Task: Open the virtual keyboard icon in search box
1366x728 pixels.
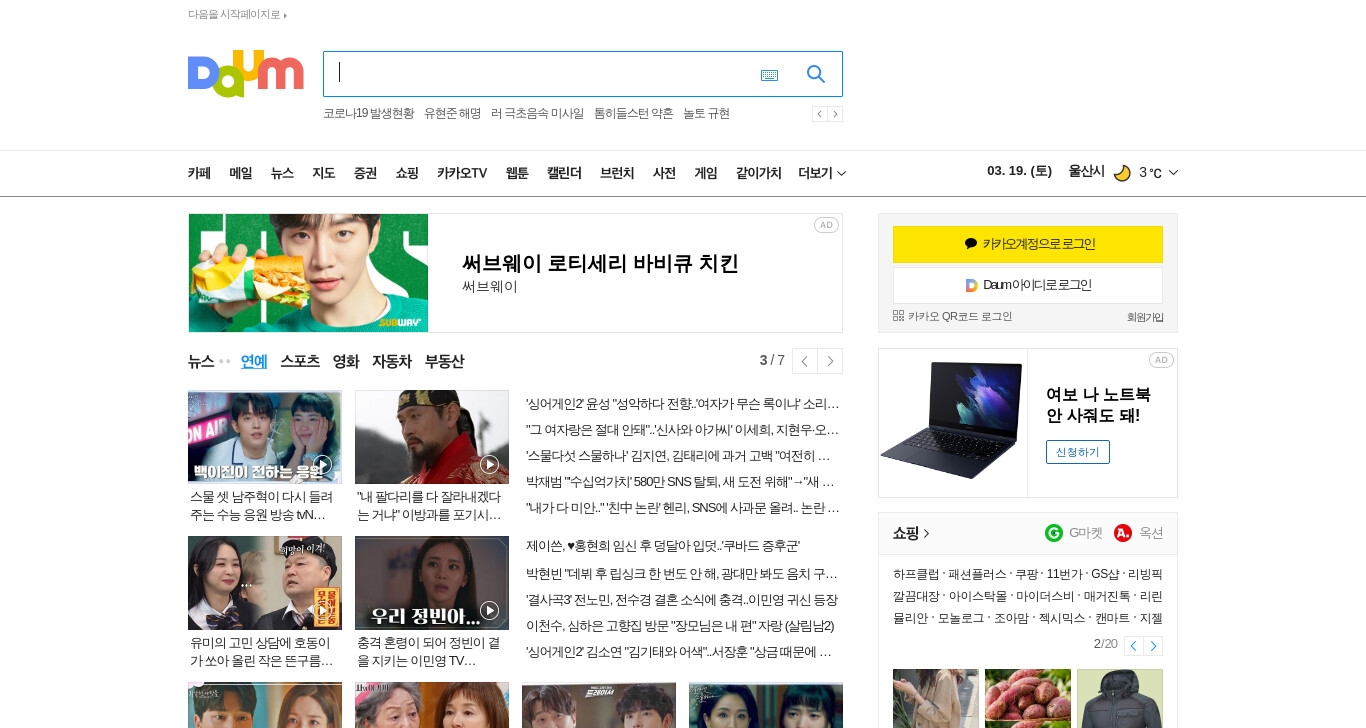Action: [769, 75]
